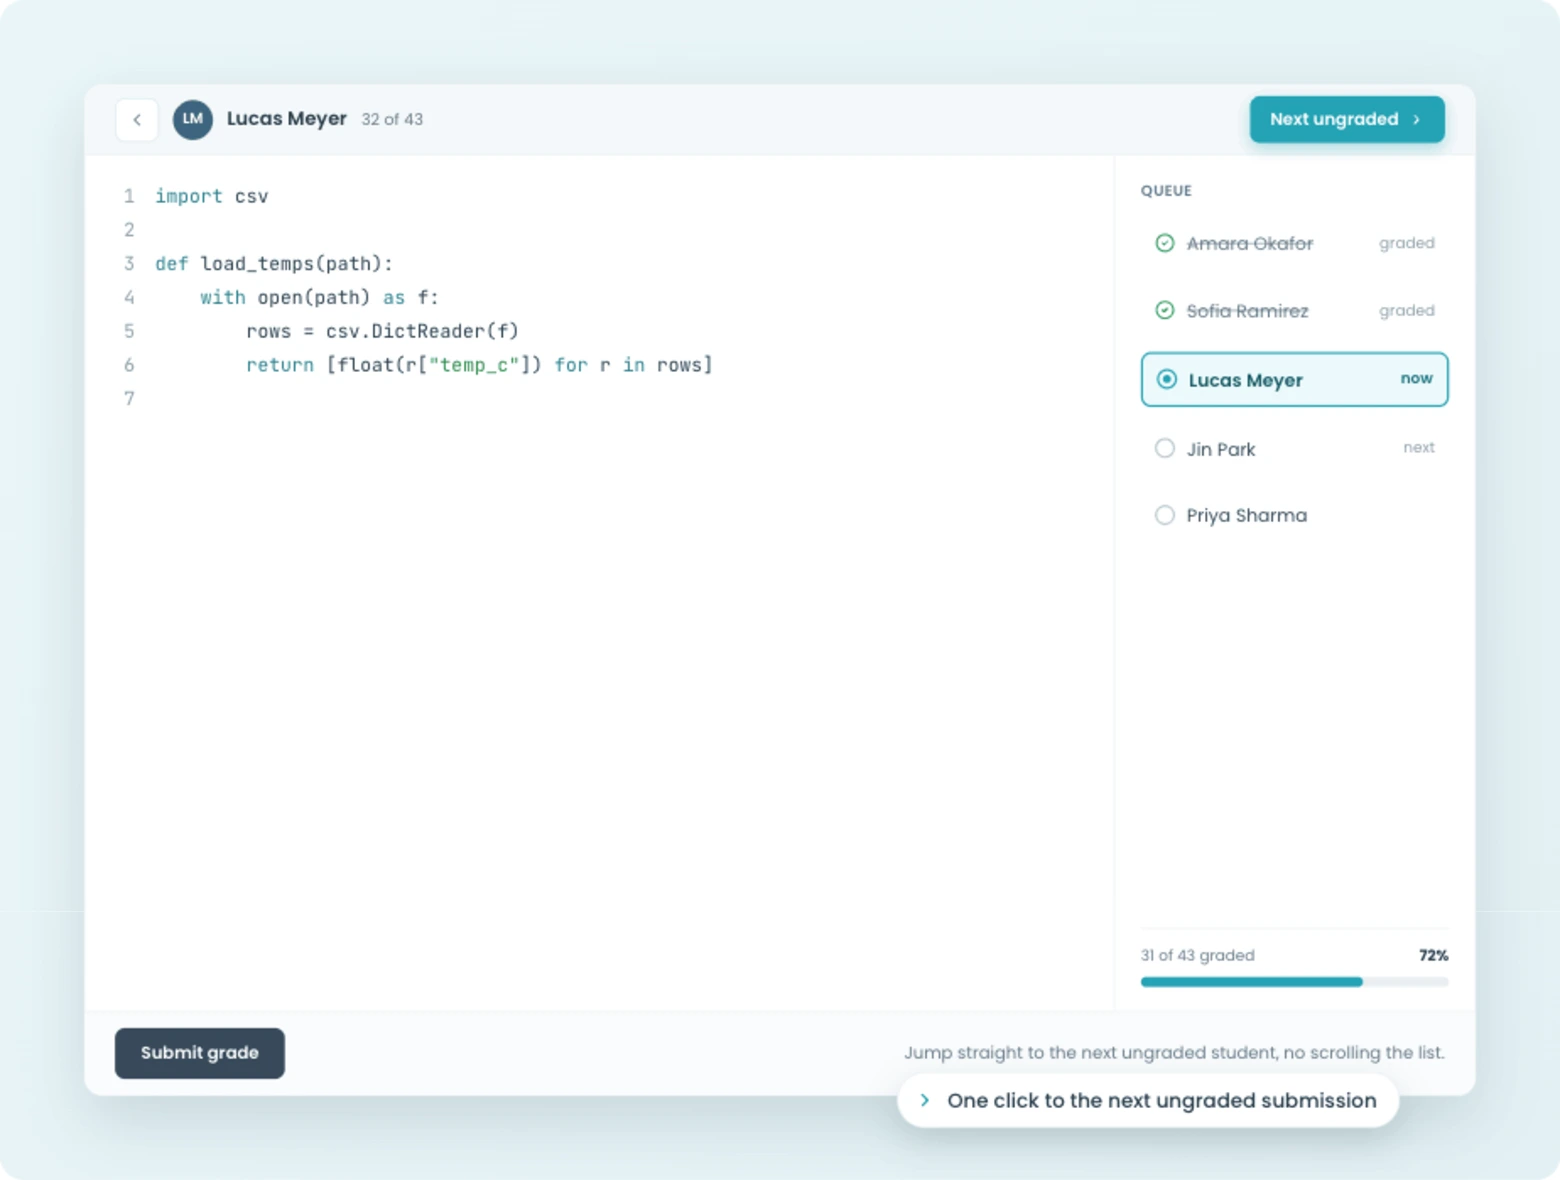Click the grading progress bar
Viewport: 1560px width, 1180px height.
tap(1294, 982)
